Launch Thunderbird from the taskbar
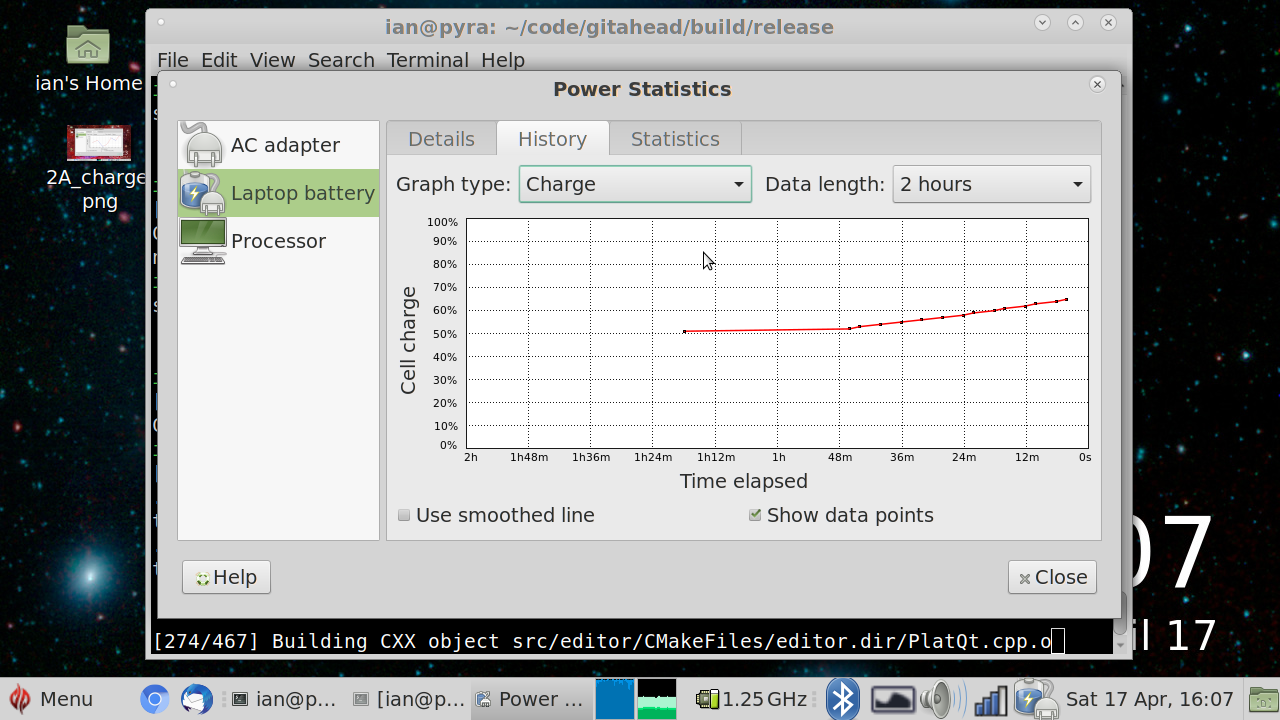This screenshot has width=1280, height=720. (x=196, y=699)
